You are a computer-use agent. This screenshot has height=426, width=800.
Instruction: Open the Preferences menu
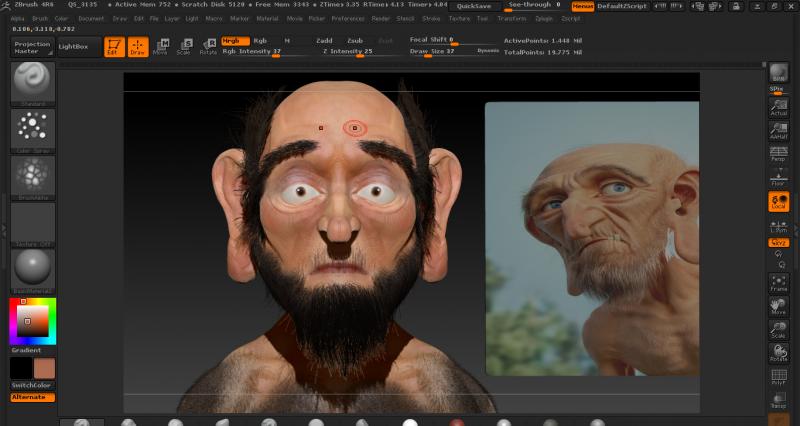click(348, 19)
